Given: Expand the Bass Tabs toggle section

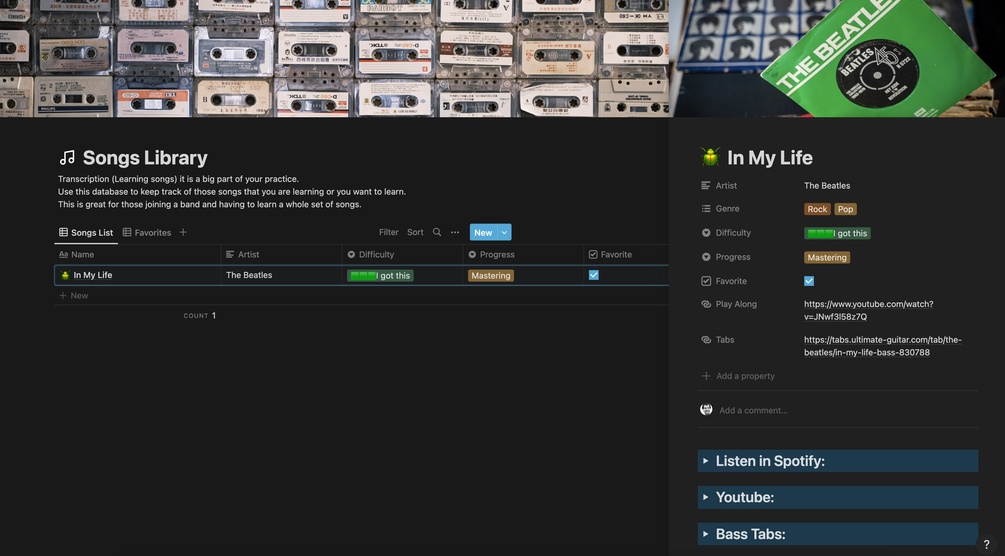Looking at the screenshot, I should coord(706,534).
